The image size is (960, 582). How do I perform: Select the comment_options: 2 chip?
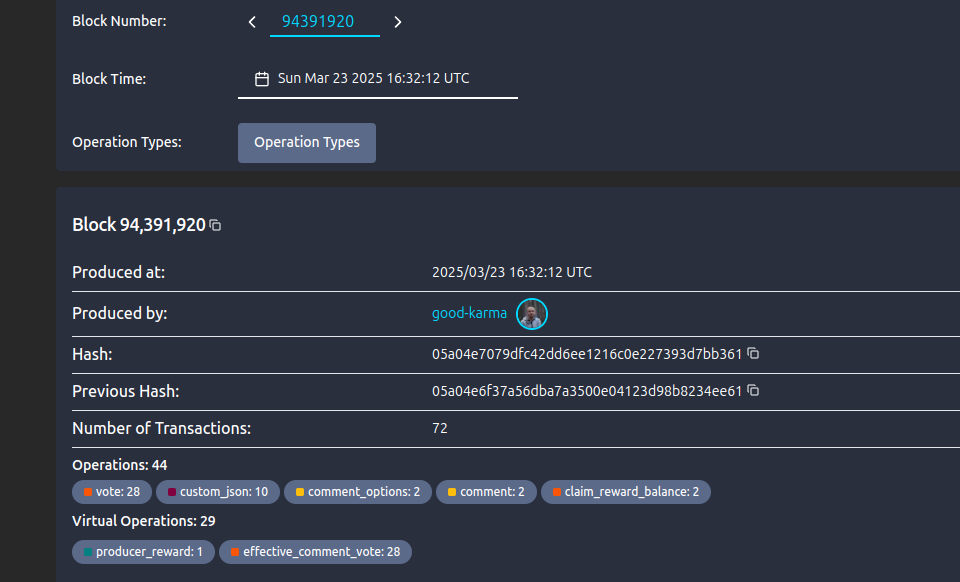[x=357, y=492]
